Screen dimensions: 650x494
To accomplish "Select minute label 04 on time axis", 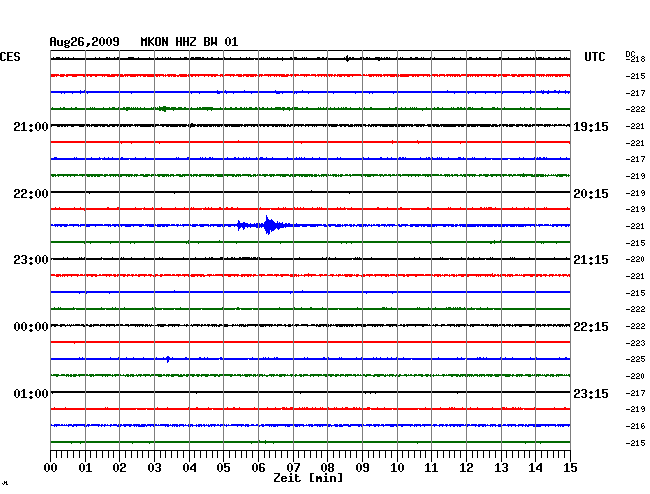I will tap(189, 468).
